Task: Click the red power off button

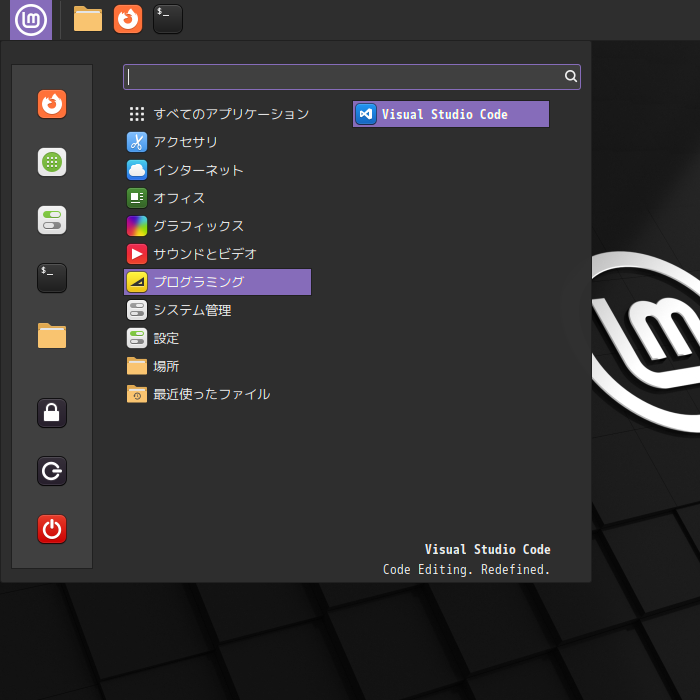Action: click(52, 529)
